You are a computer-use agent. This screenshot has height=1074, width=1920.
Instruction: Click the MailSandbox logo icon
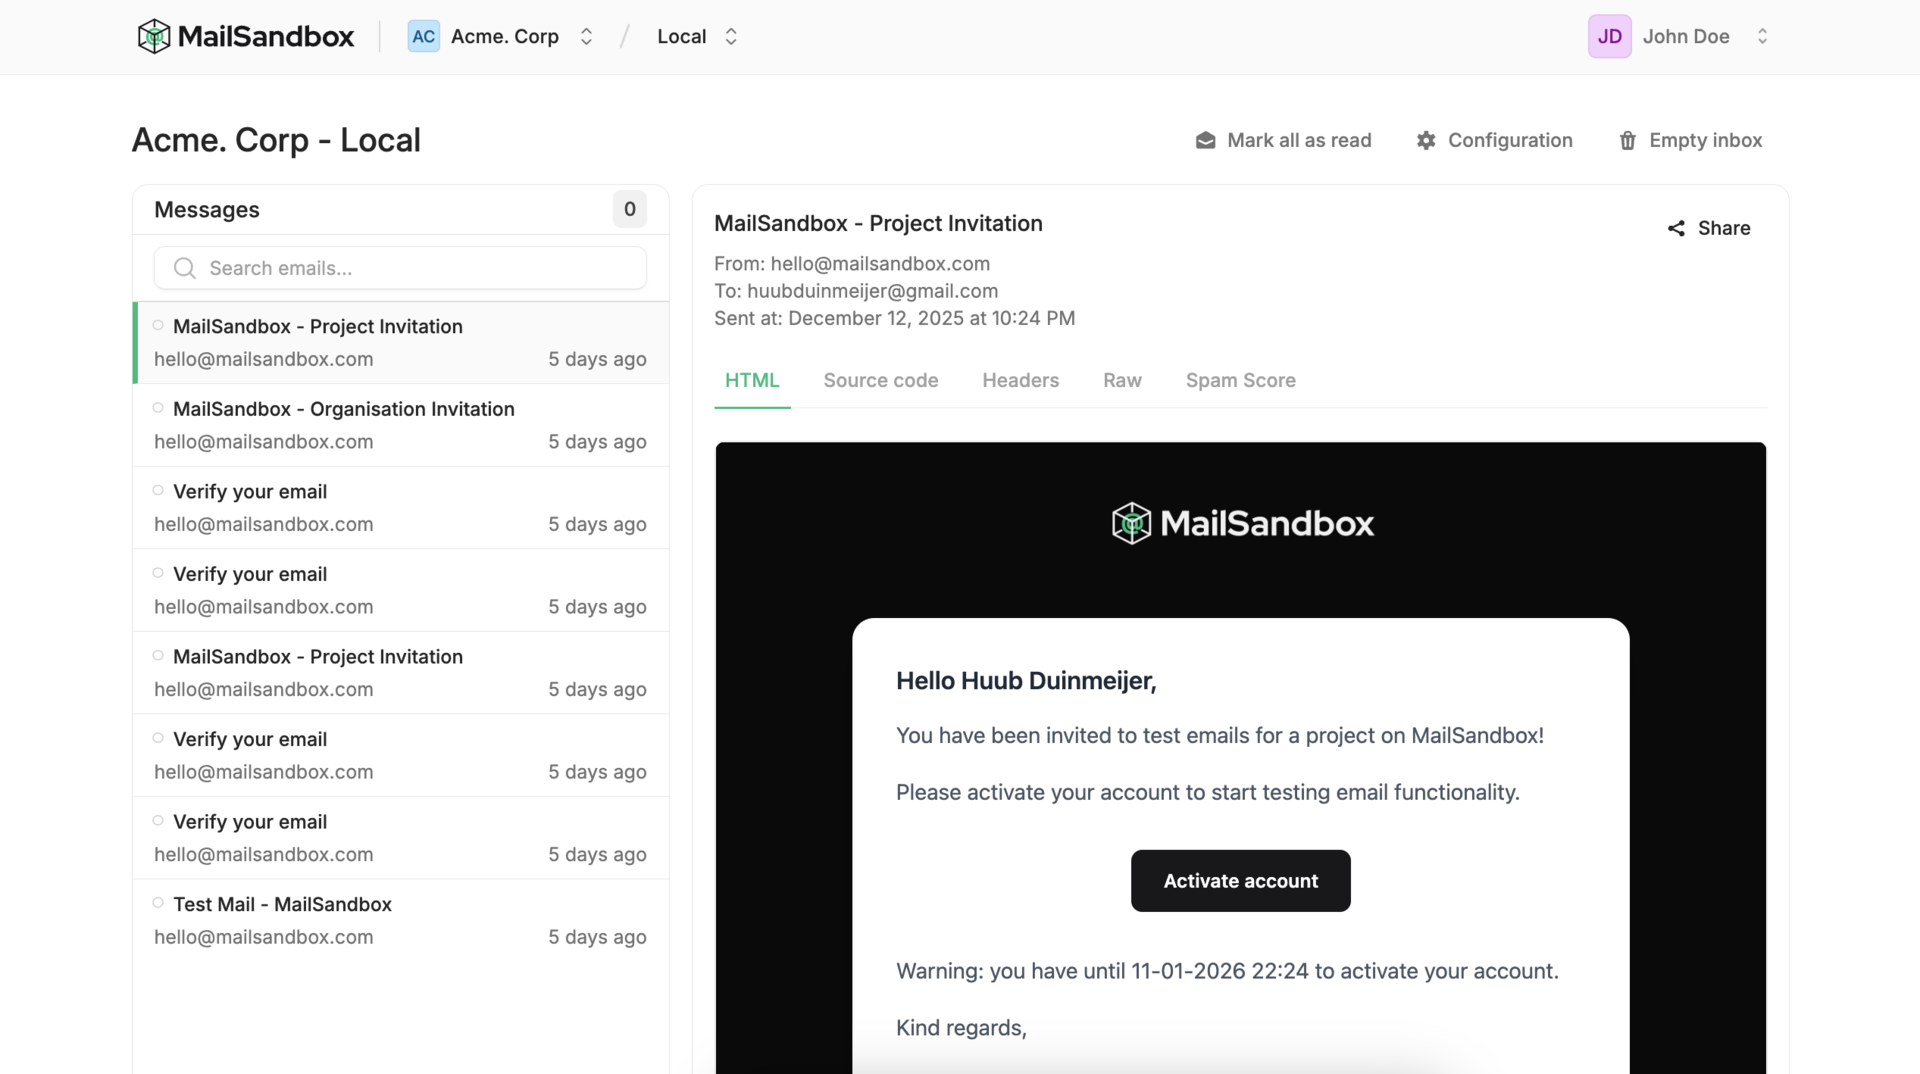pyautogui.click(x=154, y=36)
